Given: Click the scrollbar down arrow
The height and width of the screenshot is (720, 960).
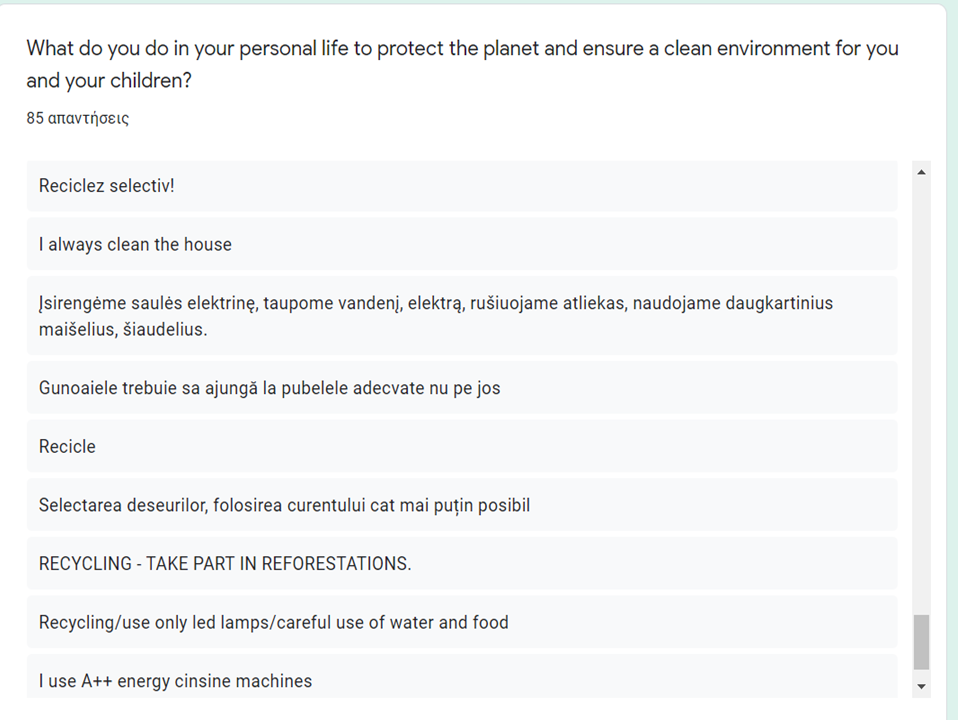Looking at the screenshot, I should tap(921, 687).
